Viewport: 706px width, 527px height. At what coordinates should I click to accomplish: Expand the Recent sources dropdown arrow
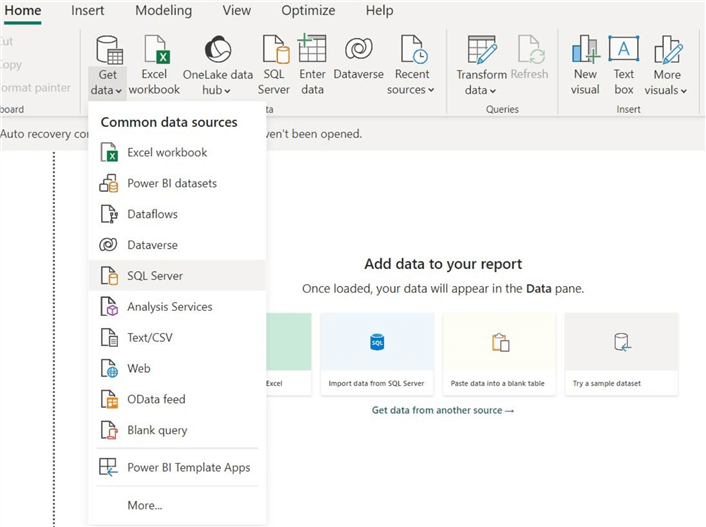(x=431, y=90)
